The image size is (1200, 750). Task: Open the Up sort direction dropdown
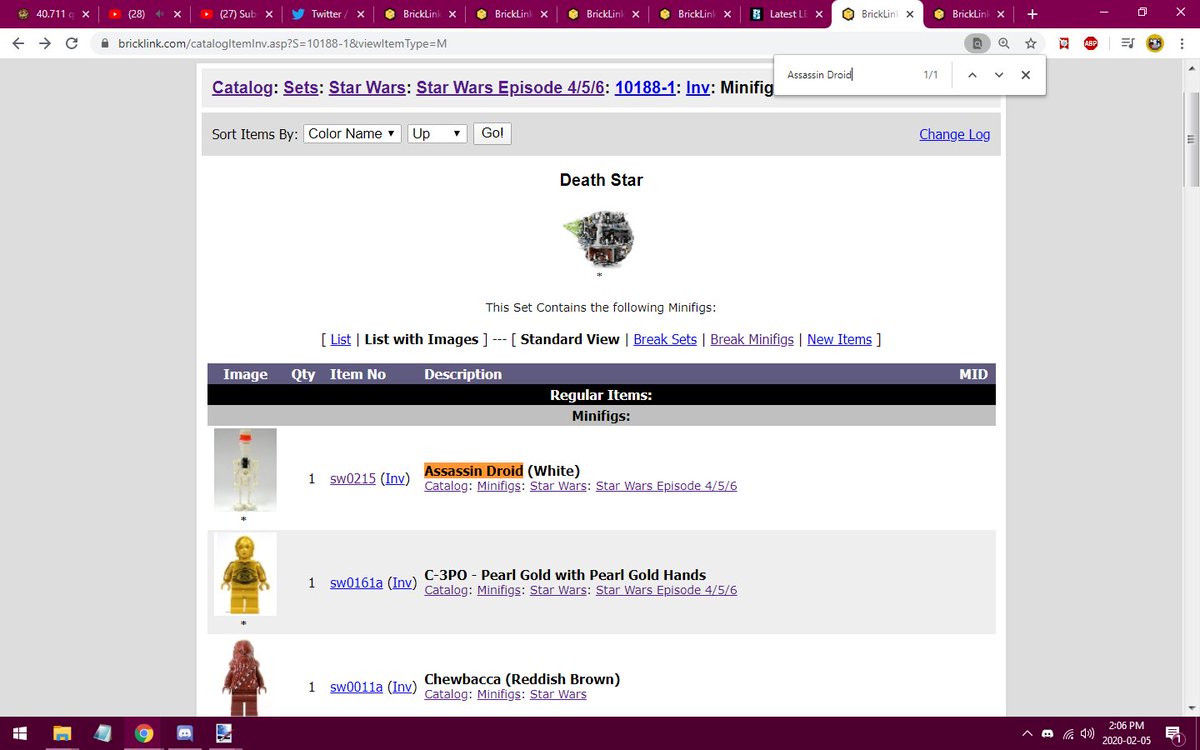point(437,133)
